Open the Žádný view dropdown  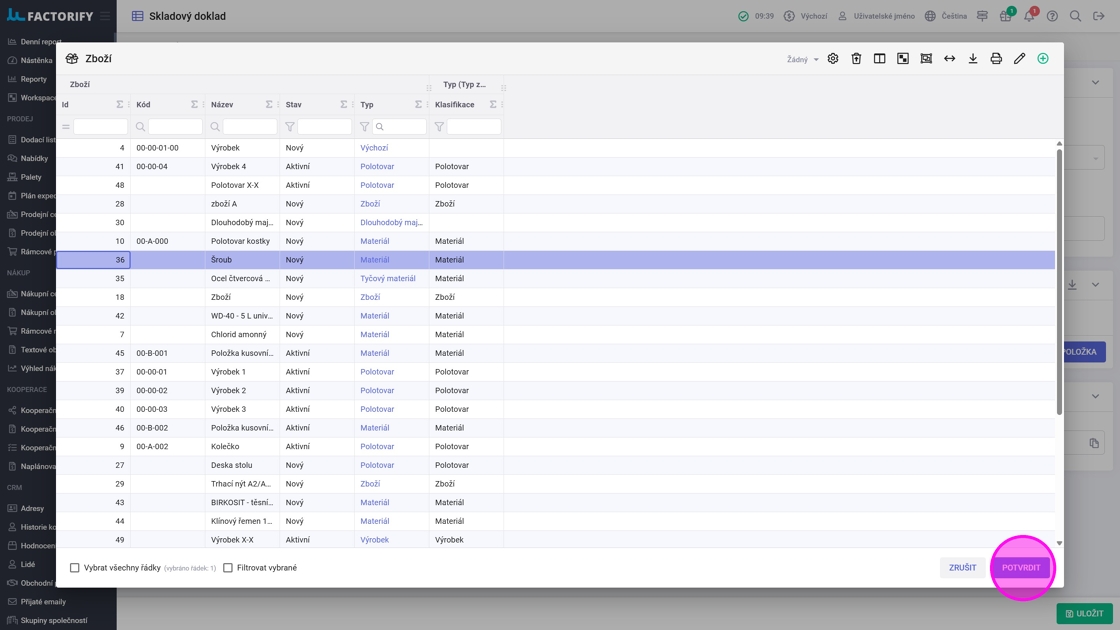click(802, 60)
